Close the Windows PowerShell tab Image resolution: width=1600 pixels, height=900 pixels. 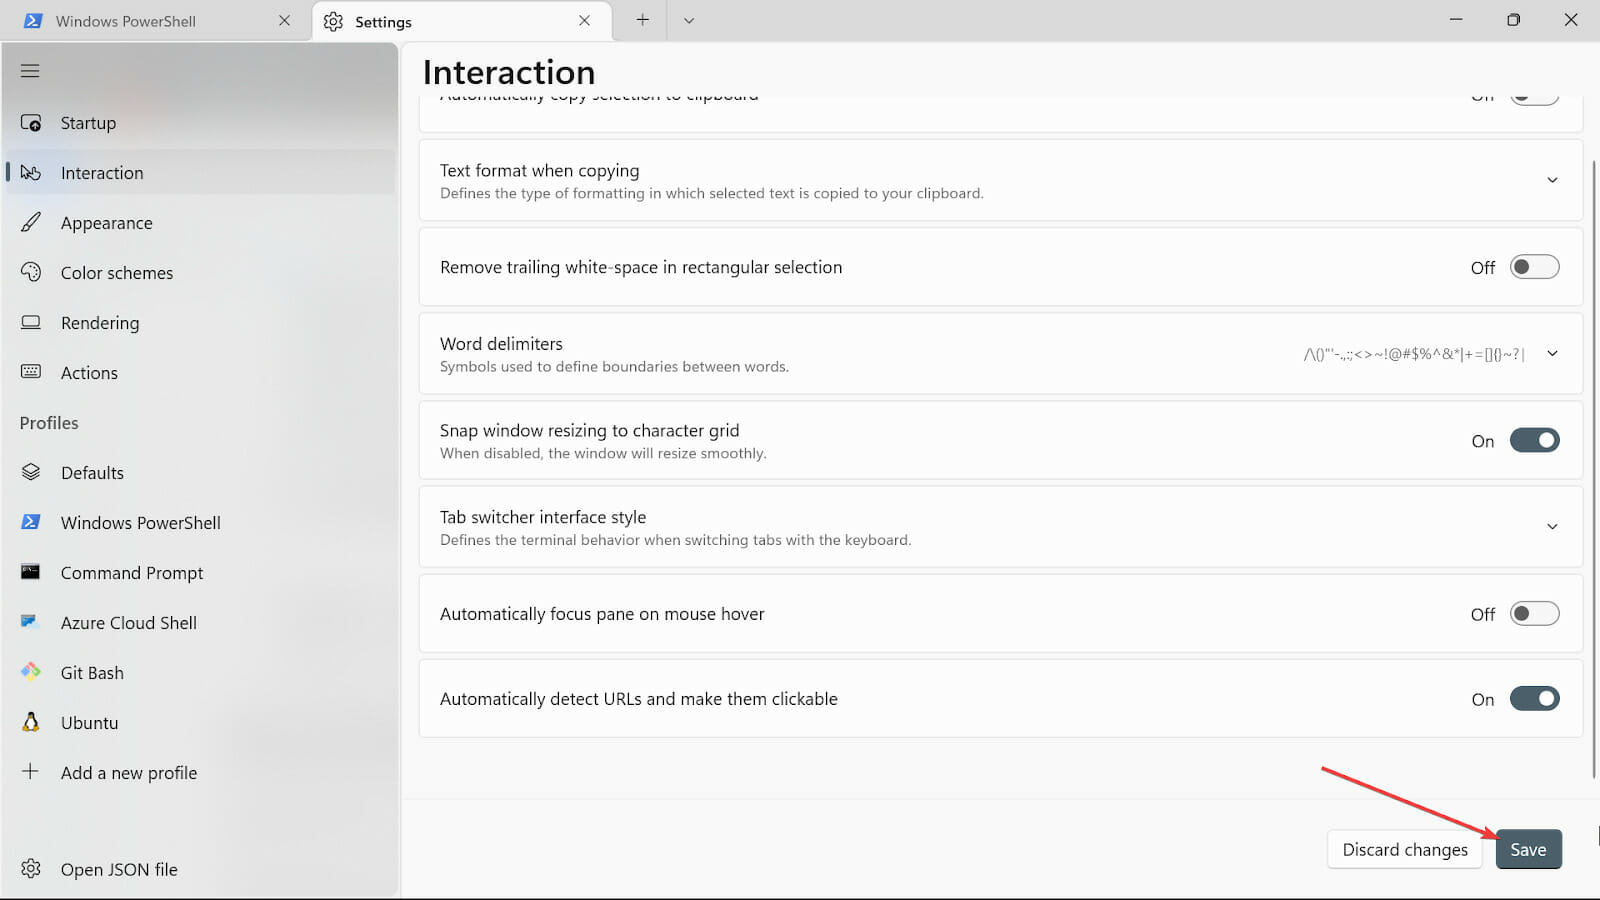point(284,21)
